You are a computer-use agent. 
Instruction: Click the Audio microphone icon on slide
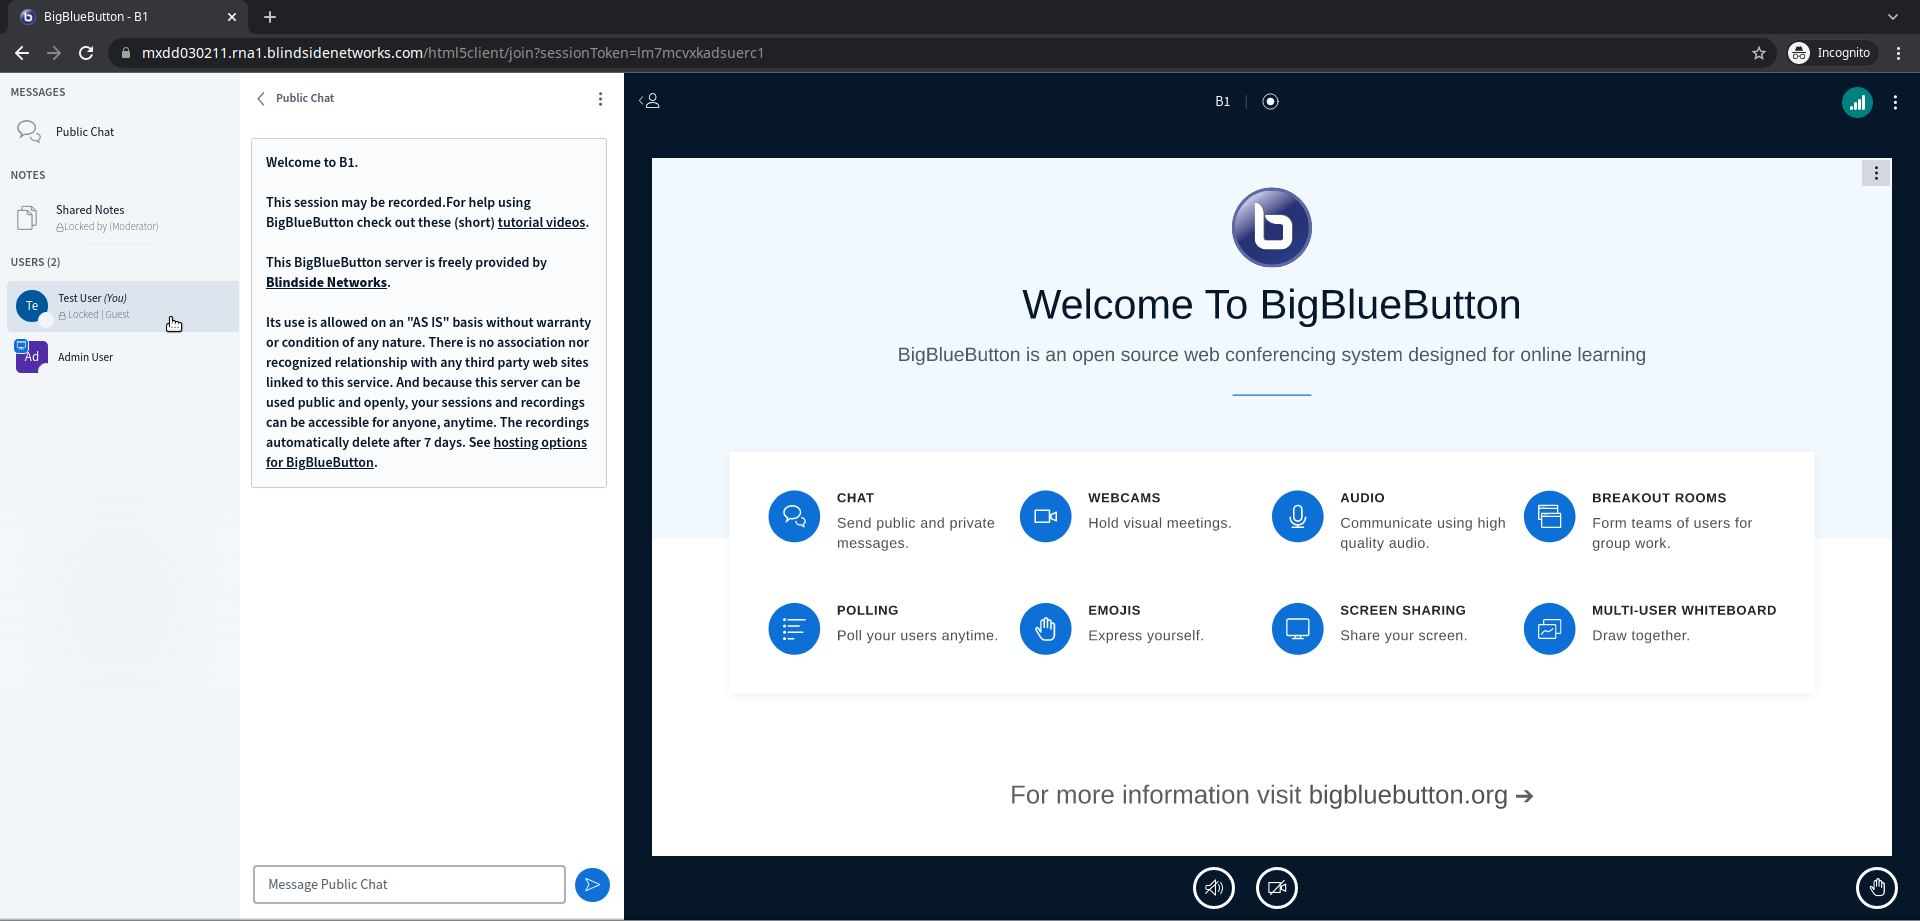tap(1297, 516)
